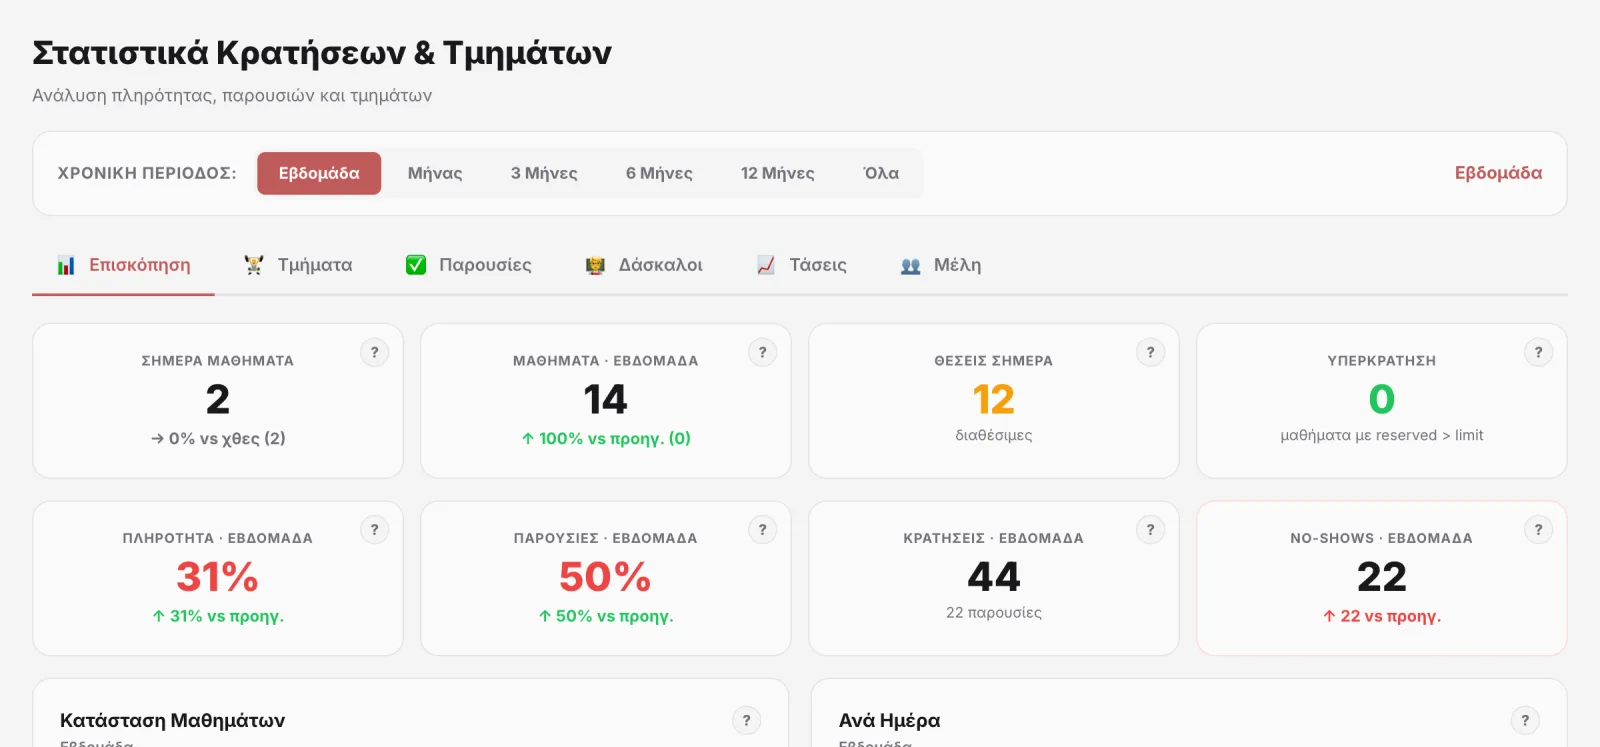Open help for Υπερκράτηση card
1600x747 pixels.
click(1538, 352)
